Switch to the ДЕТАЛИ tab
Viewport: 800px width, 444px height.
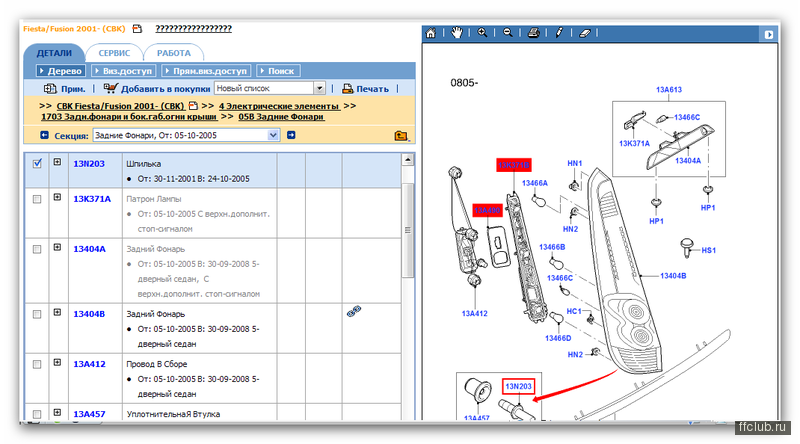click(54, 53)
